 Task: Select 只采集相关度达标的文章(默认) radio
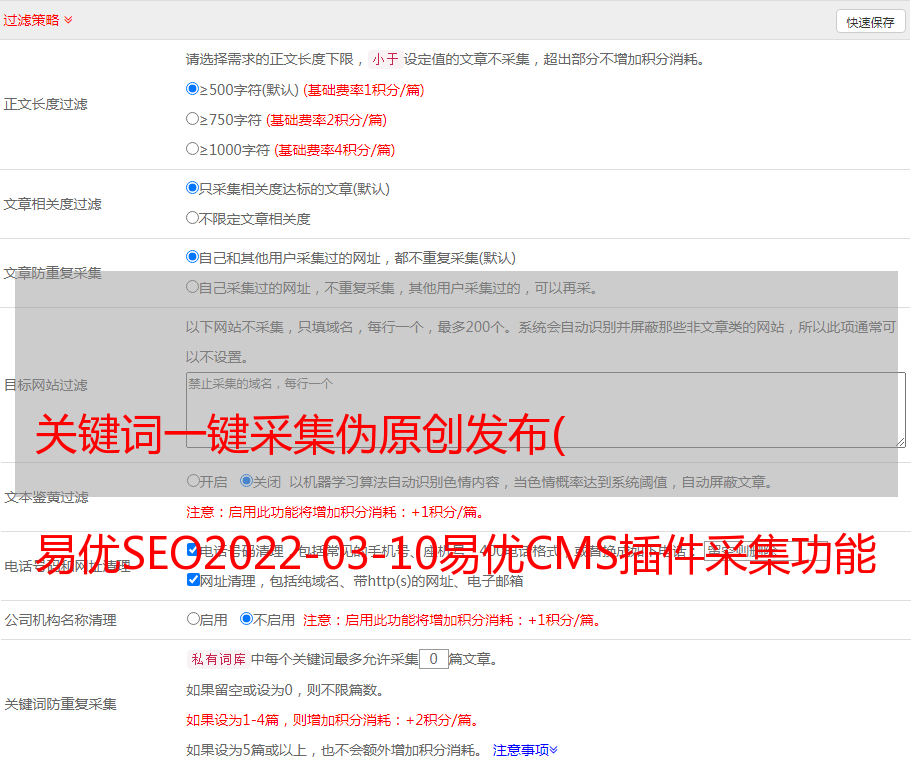point(192,188)
